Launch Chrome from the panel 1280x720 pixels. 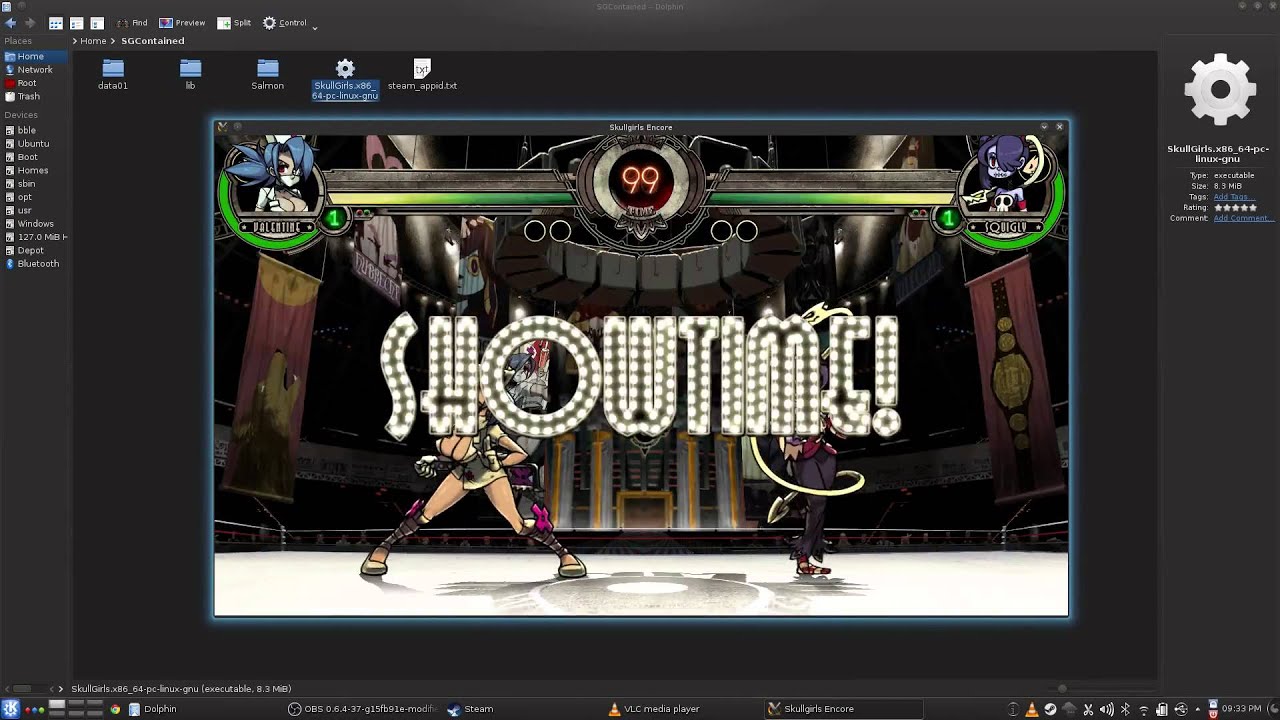pyautogui.click(x=115, y=709)
